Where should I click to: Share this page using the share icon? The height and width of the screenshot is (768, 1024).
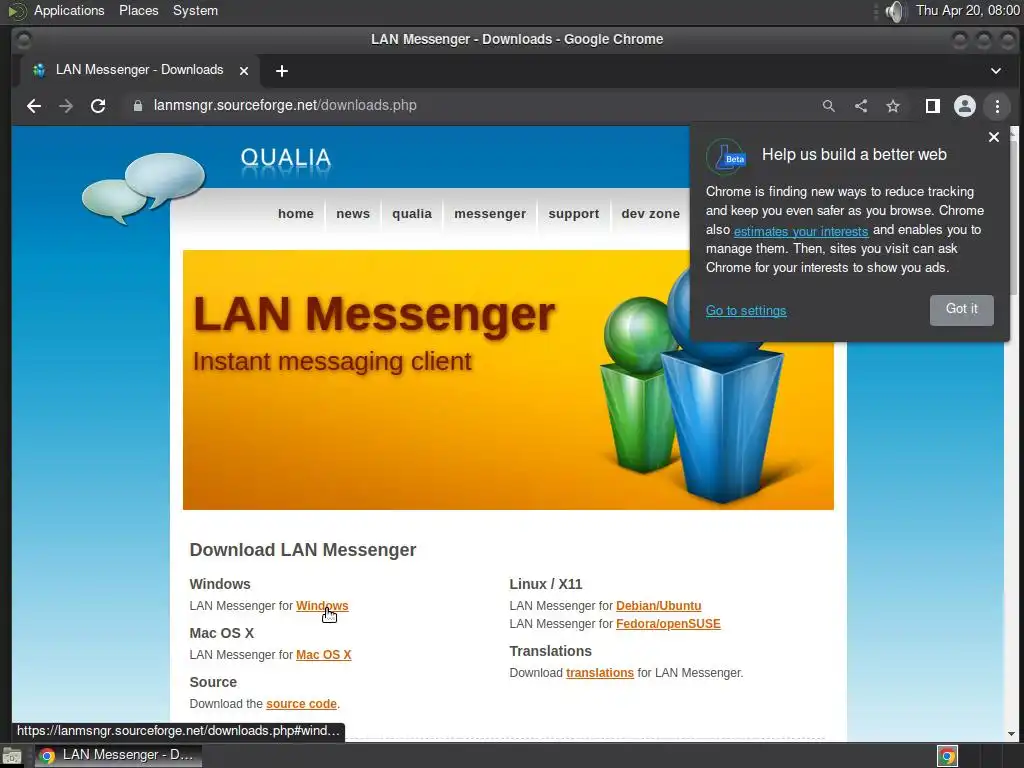(x=861, y=106)
